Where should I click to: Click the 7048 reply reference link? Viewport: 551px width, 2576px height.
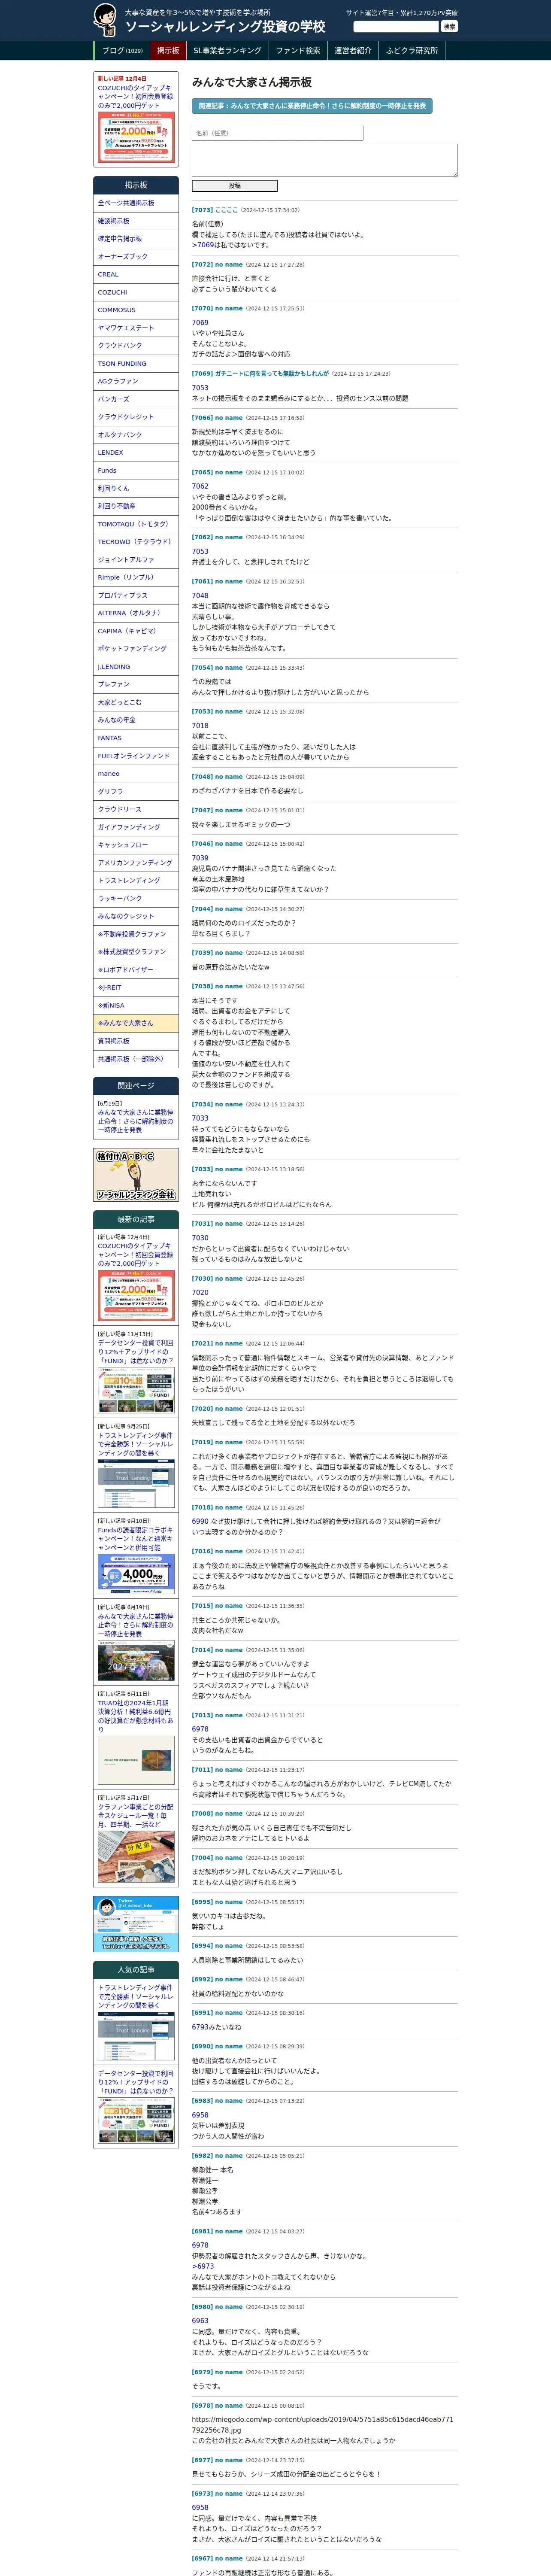200,595
